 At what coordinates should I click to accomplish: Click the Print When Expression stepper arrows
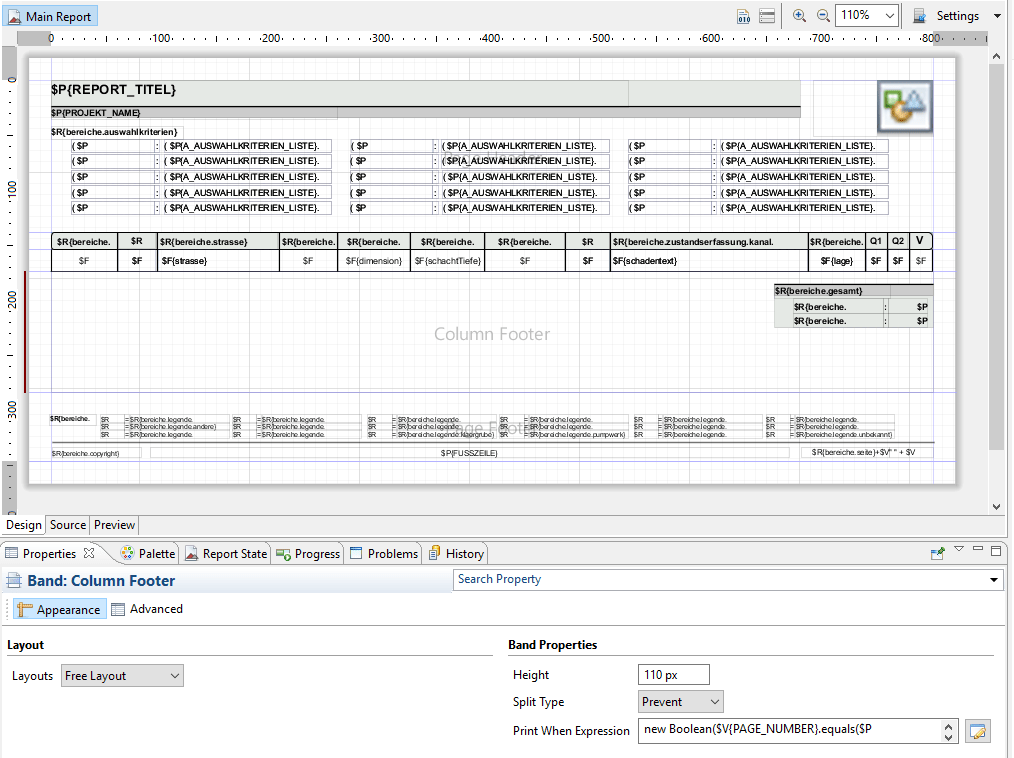[x=948, y=731]
